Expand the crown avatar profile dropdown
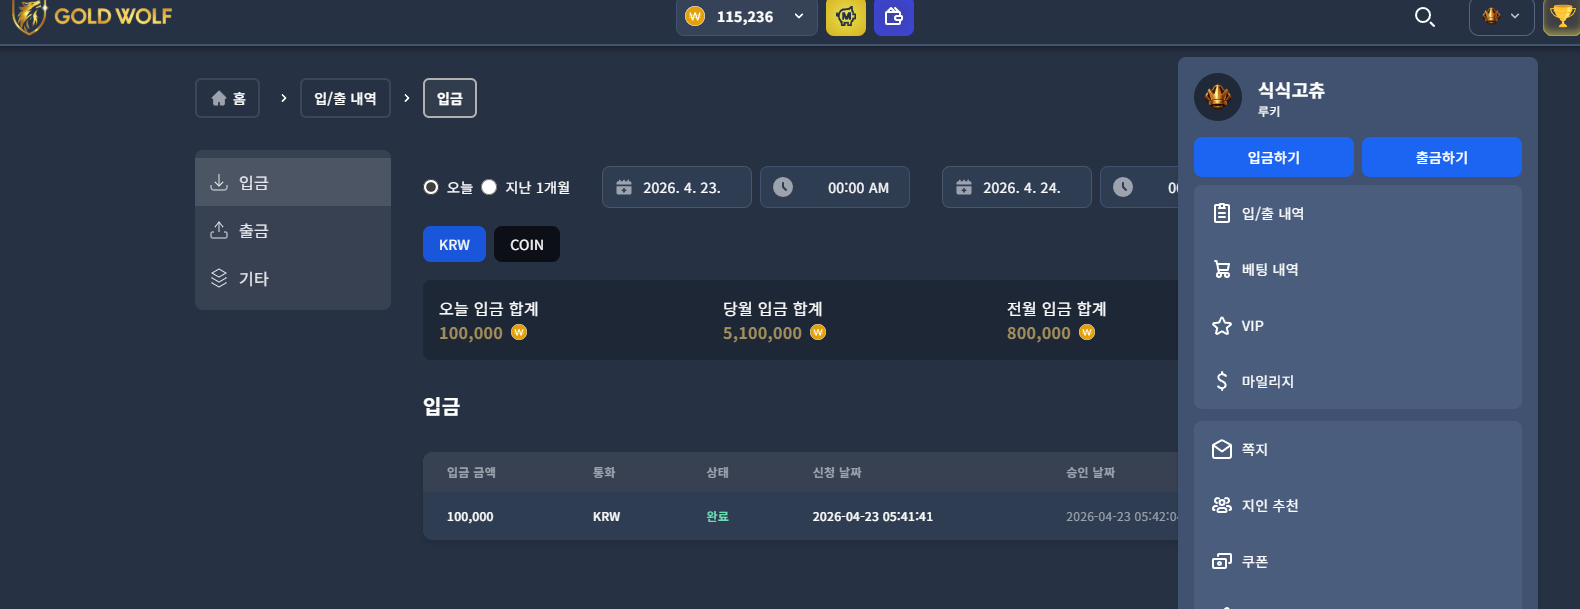The width and height of the screenshot is (1580, 609). pos(1501,16)
